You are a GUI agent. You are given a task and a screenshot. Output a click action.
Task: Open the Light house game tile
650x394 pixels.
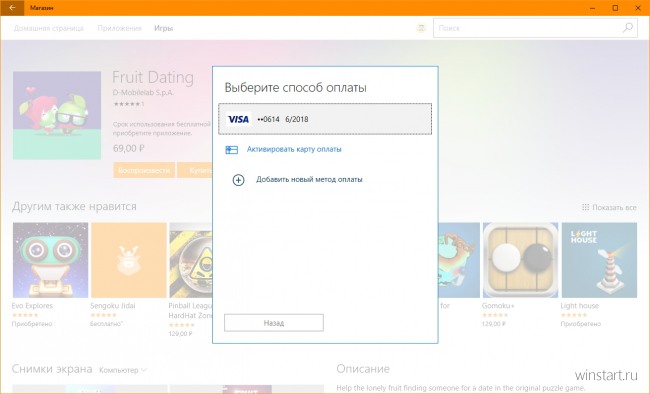pyautogui.click(x=599, y=260)
